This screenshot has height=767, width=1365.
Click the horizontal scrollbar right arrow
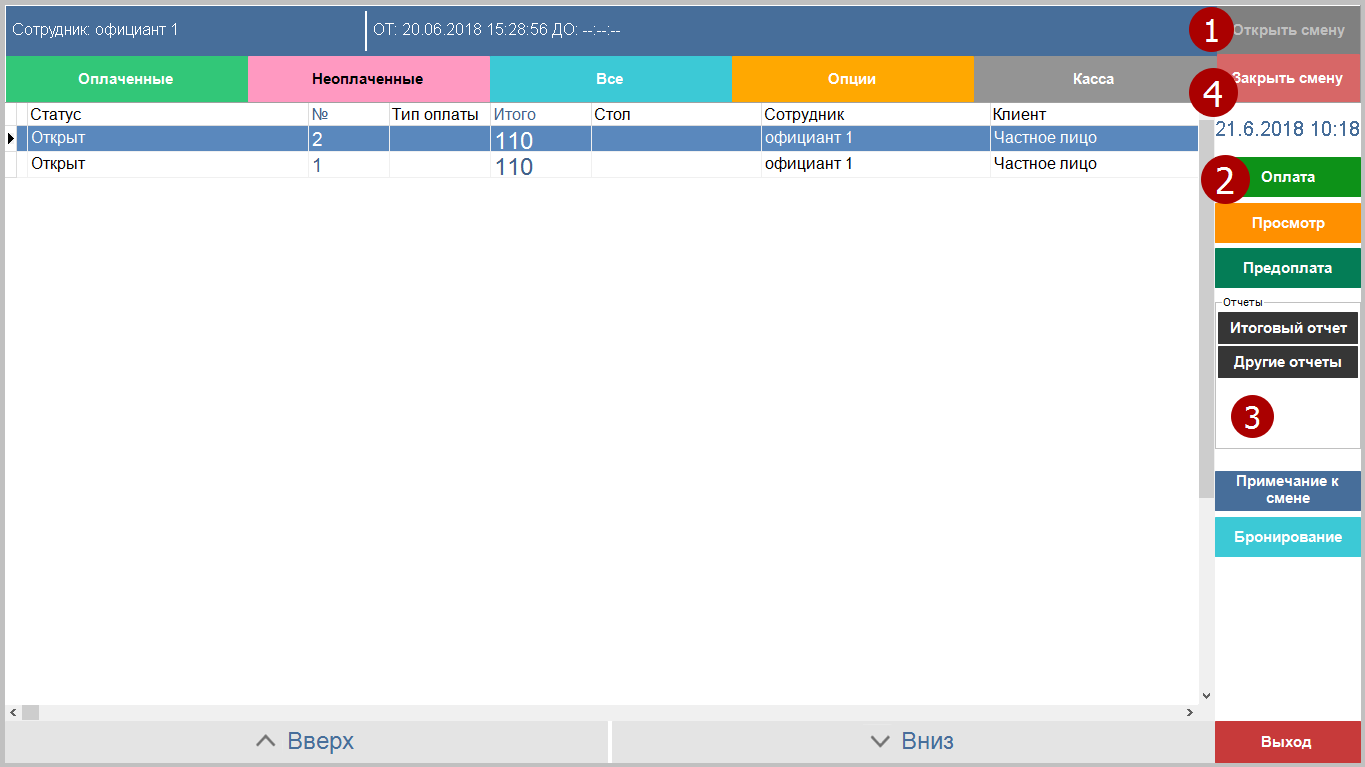[1190, 713]
